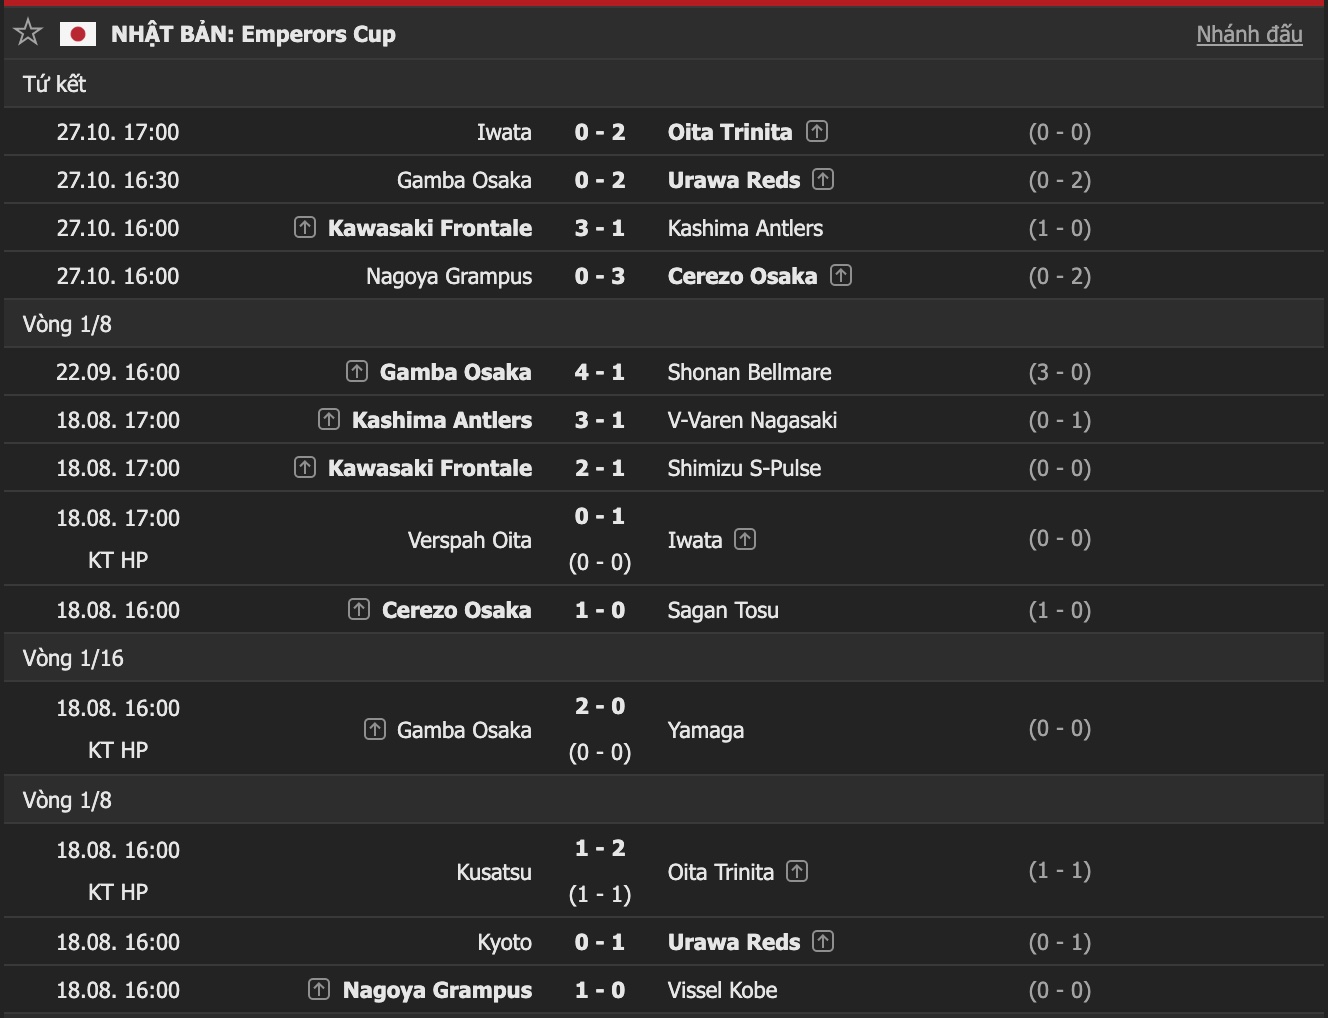Click advancing icon before Gamba Osaka 4 - 1
The height and width of the screenshot is (1018, 1328).
click(357, 371)
